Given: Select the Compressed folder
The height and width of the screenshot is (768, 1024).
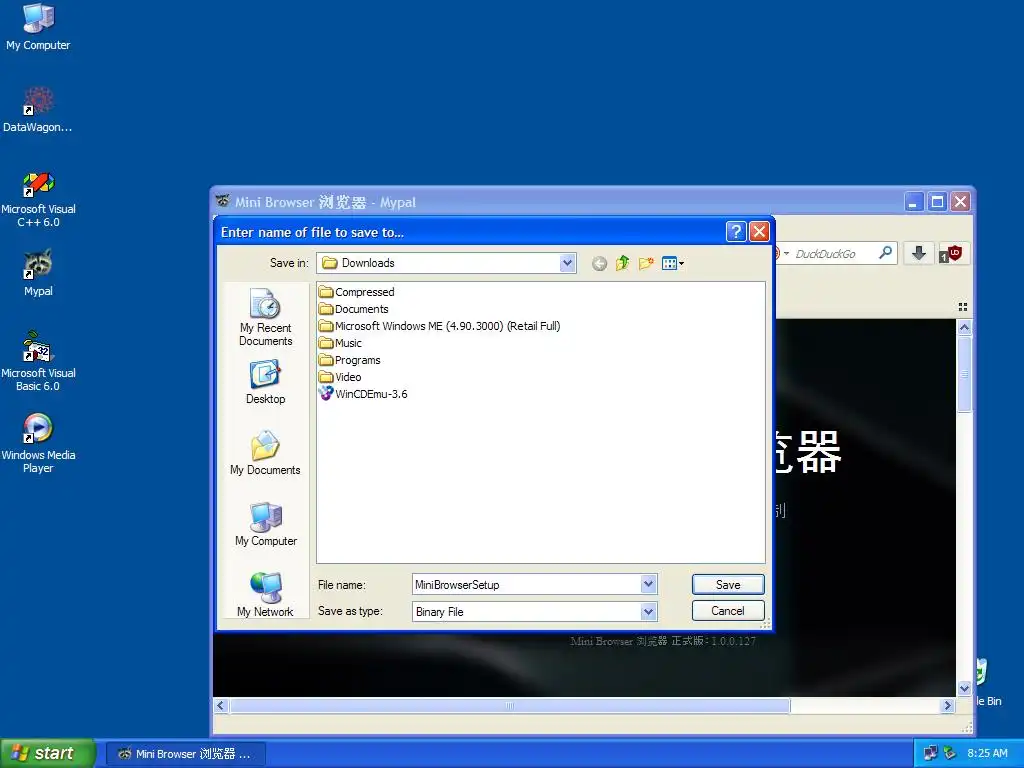Looking at the screenshot, I should click(357, 292).
